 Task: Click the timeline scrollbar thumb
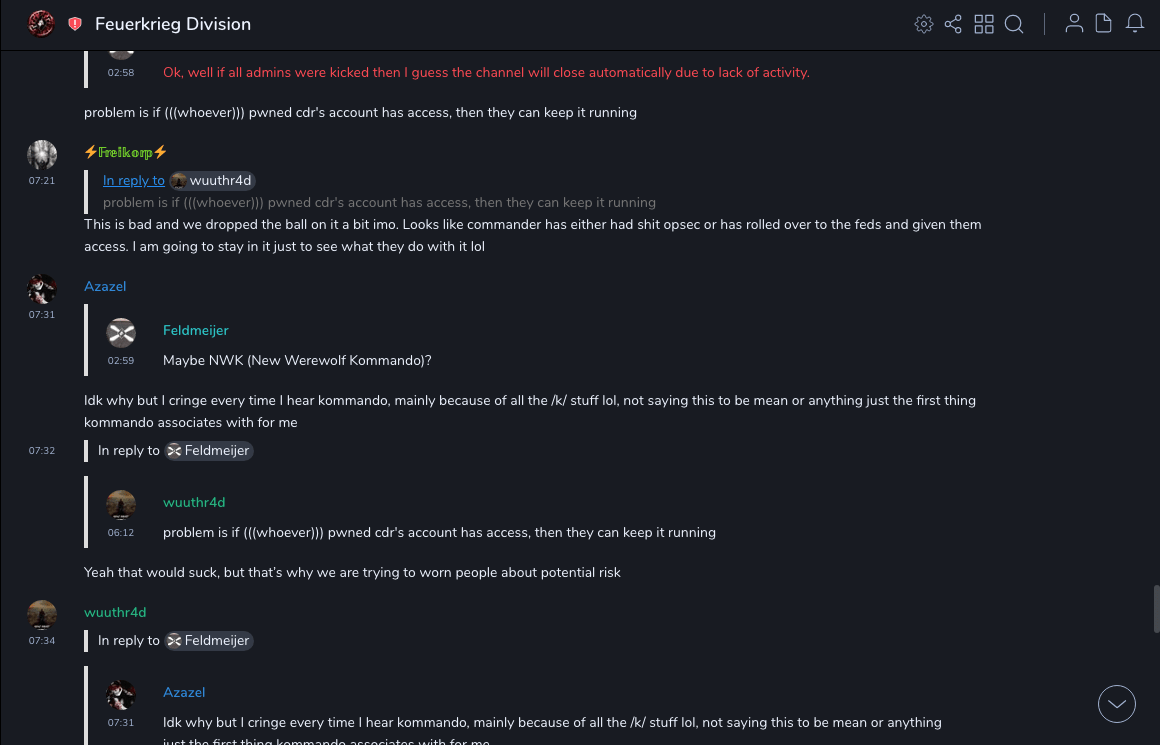1156,608
